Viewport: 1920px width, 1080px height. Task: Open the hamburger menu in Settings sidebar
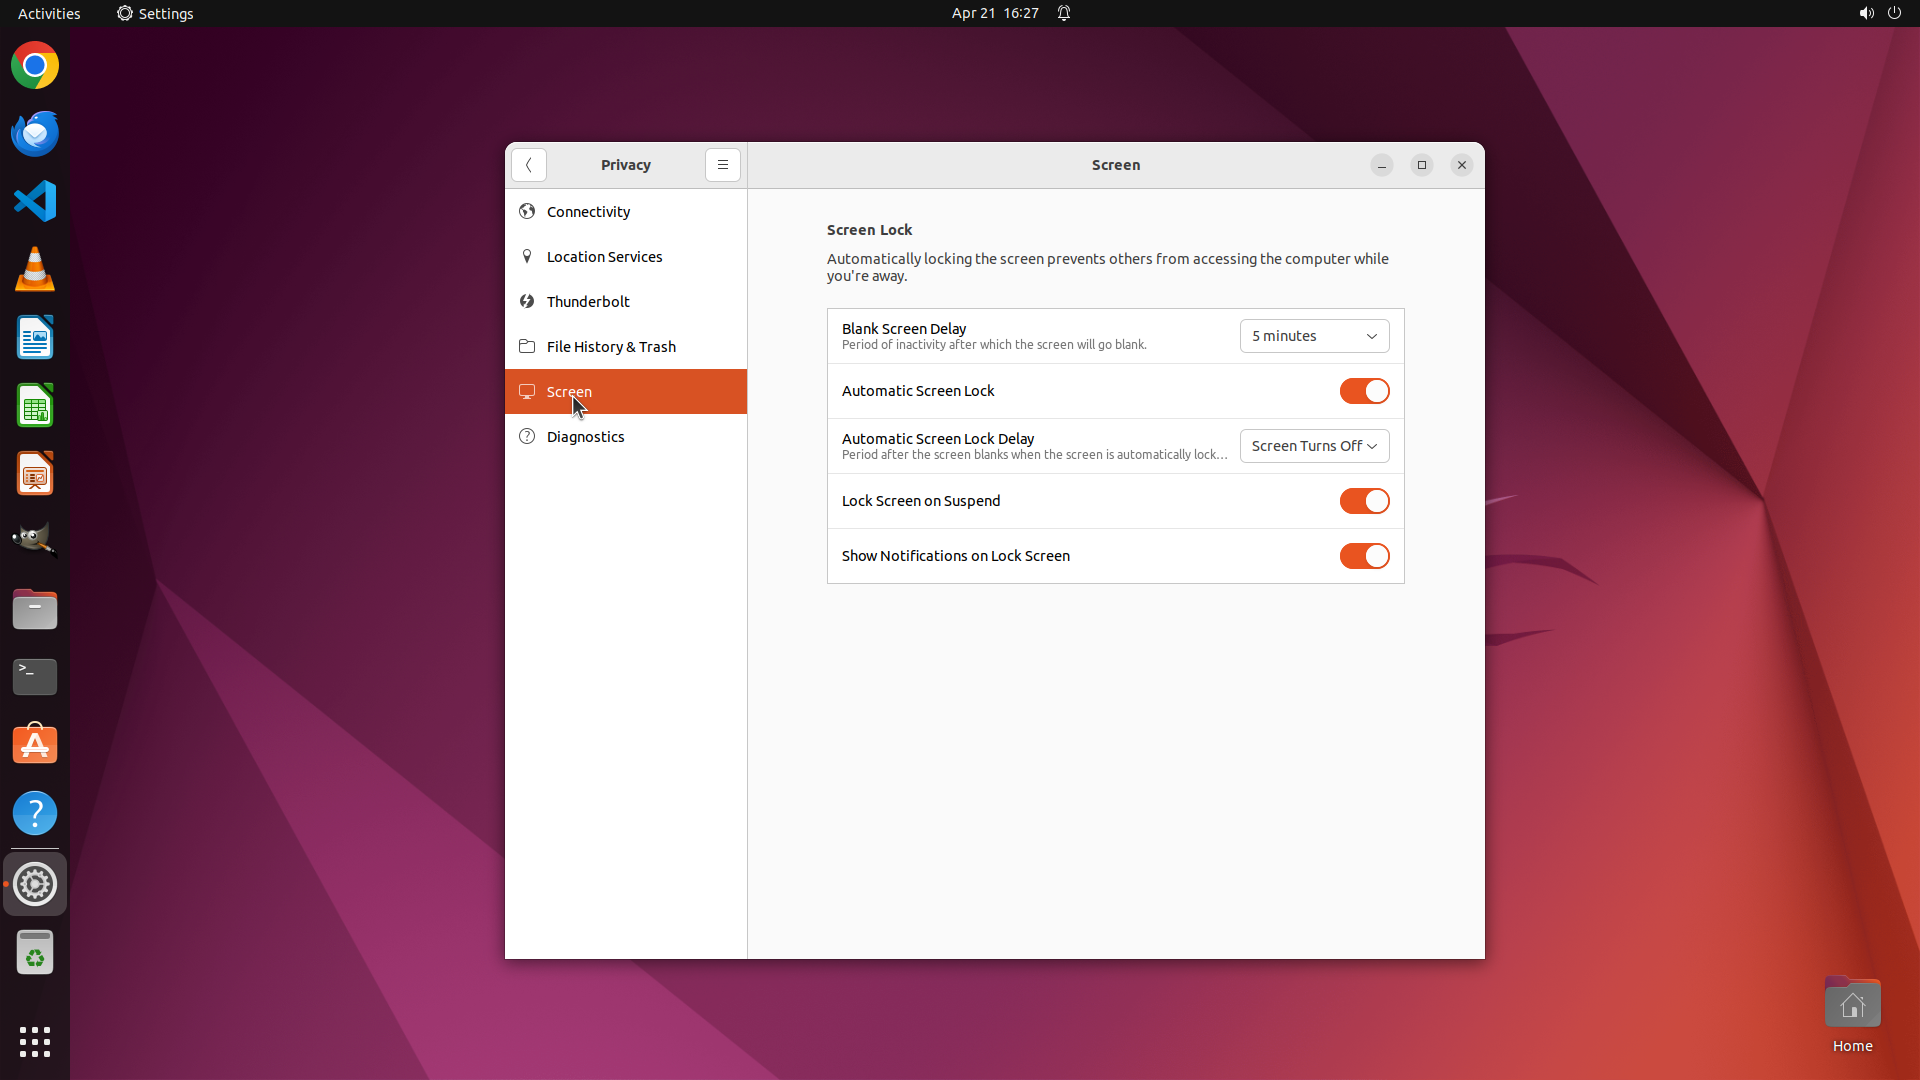[x=722, y=165]
